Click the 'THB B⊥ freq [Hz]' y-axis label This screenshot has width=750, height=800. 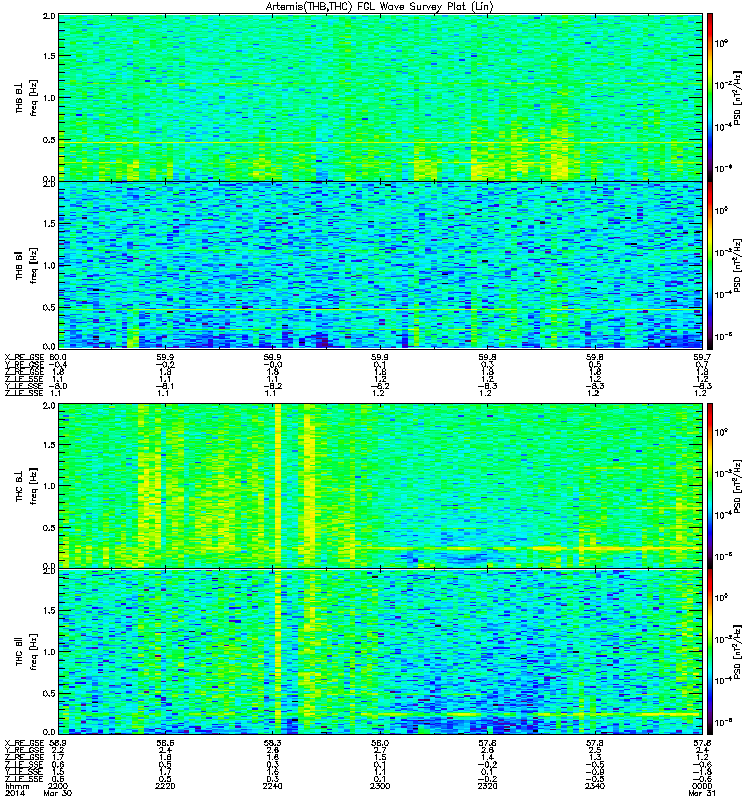pyautogui.click(x=27, y=98)
